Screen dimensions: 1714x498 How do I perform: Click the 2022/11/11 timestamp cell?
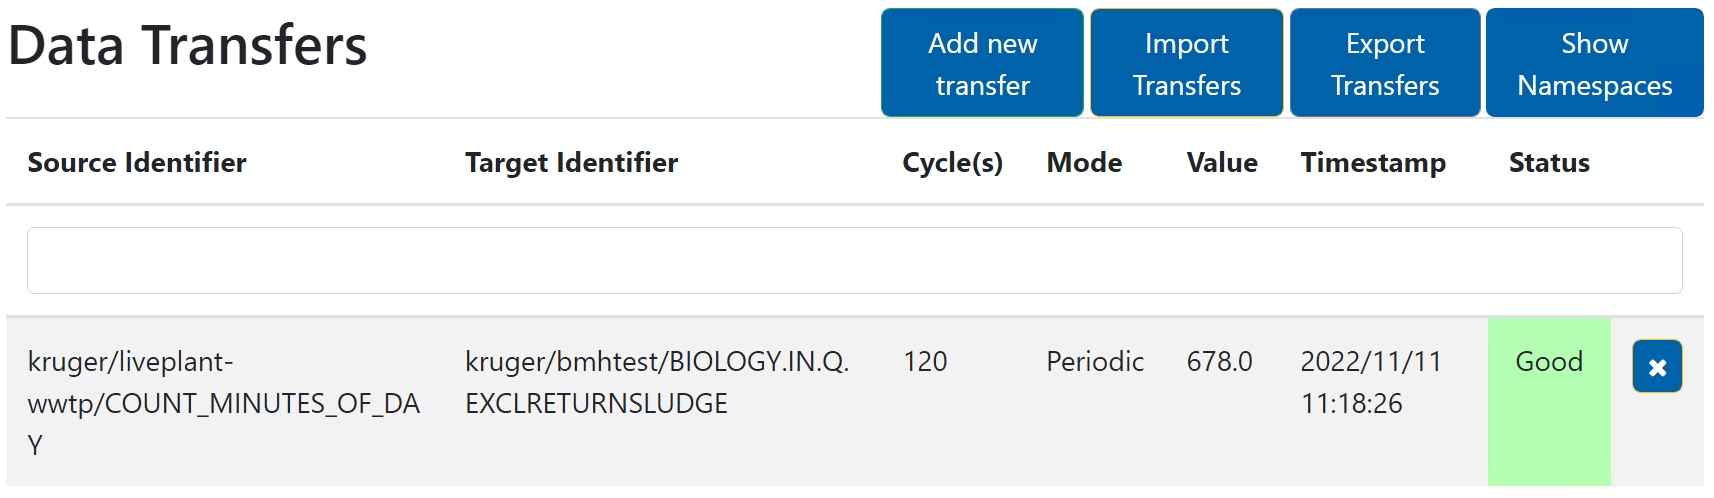tap(1370, 382)
